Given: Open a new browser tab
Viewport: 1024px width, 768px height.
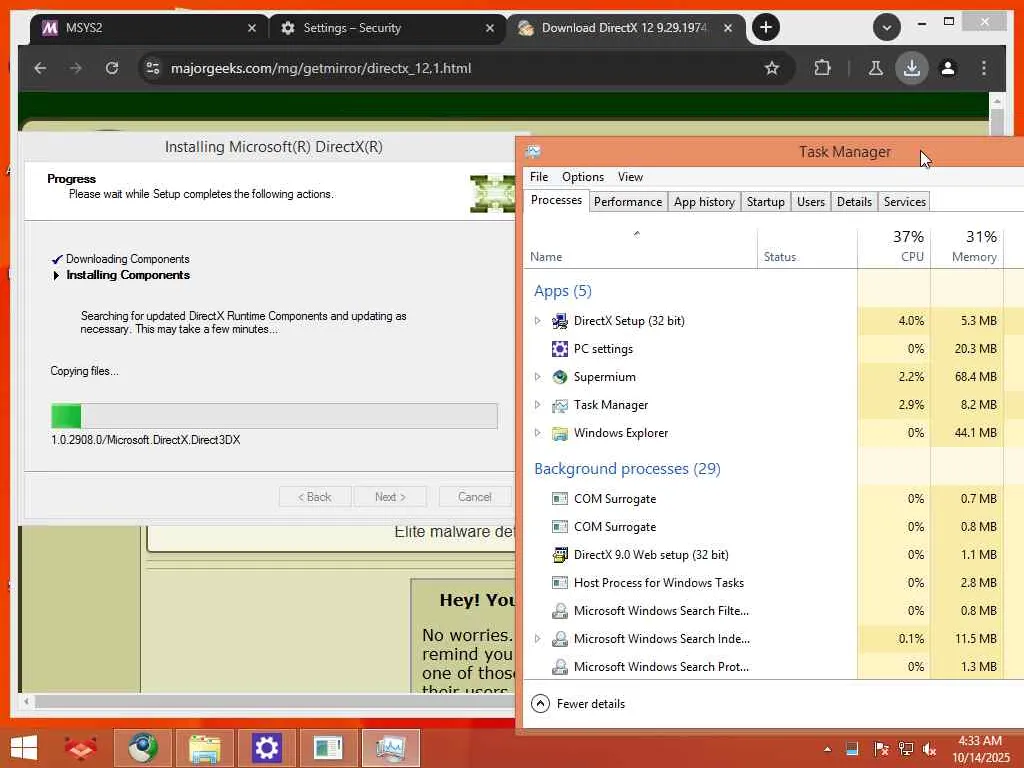Looking at the screenshot, I should coord(765,27).
